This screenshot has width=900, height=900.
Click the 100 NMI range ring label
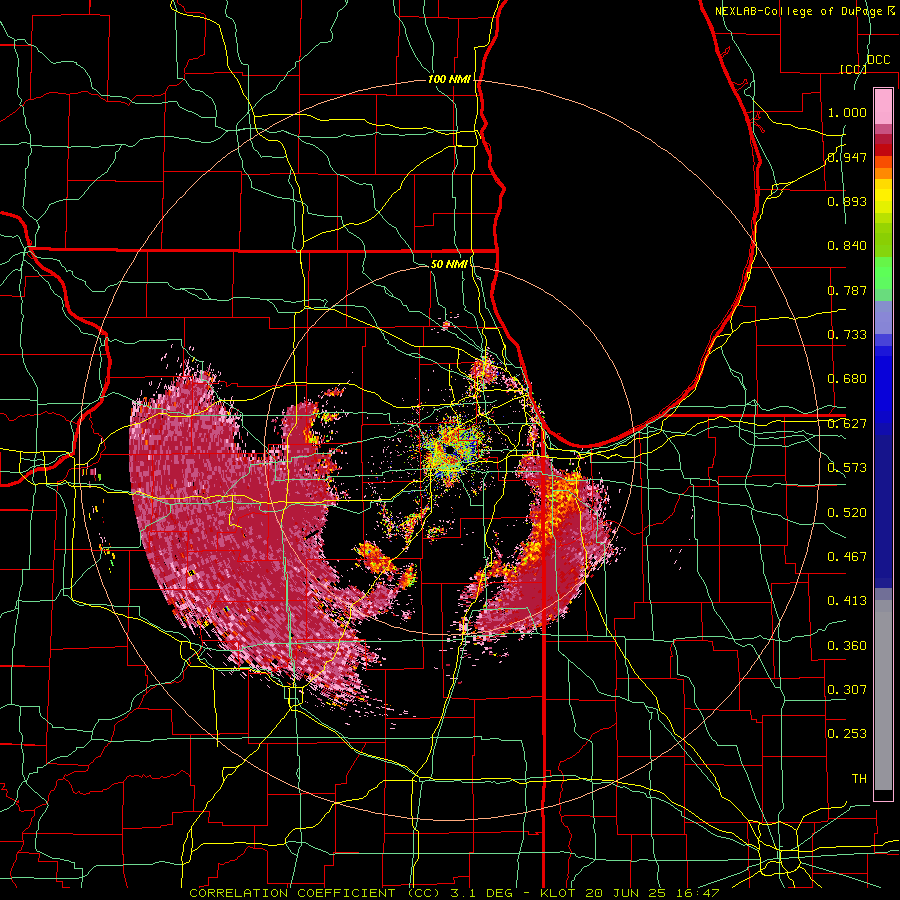449,79
